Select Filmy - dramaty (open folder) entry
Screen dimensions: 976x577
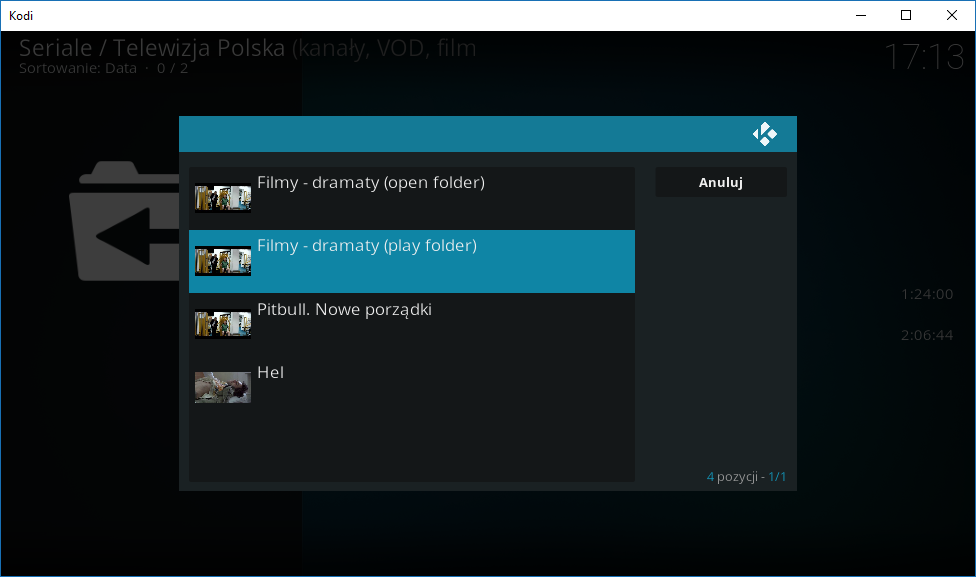coord(411,198)
